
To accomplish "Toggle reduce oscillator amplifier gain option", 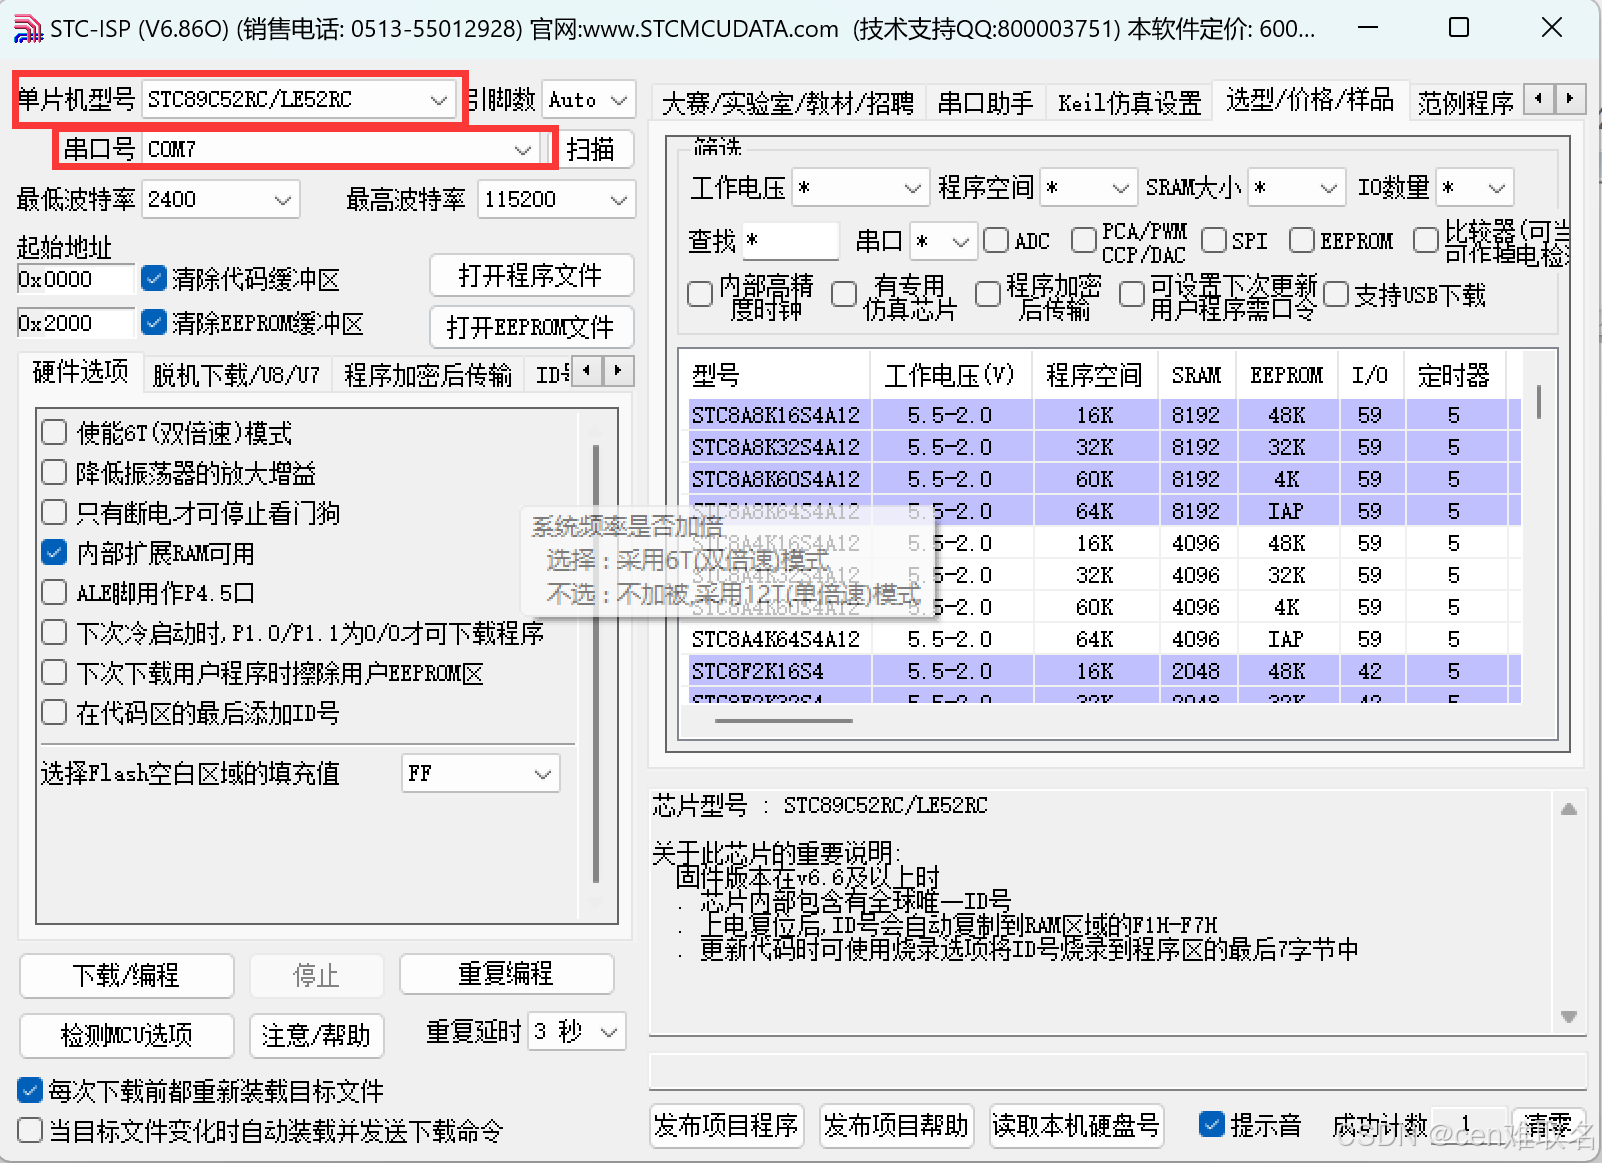I will tap(54, 472).
